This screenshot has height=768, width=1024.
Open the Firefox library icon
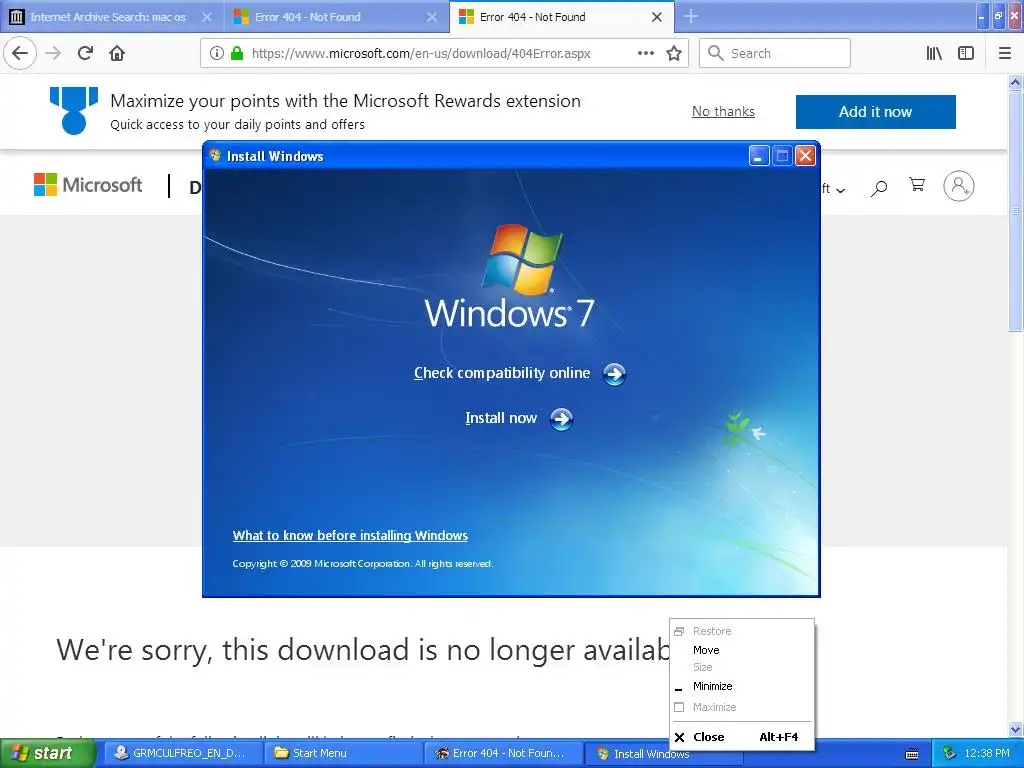[x=934, y=53]
